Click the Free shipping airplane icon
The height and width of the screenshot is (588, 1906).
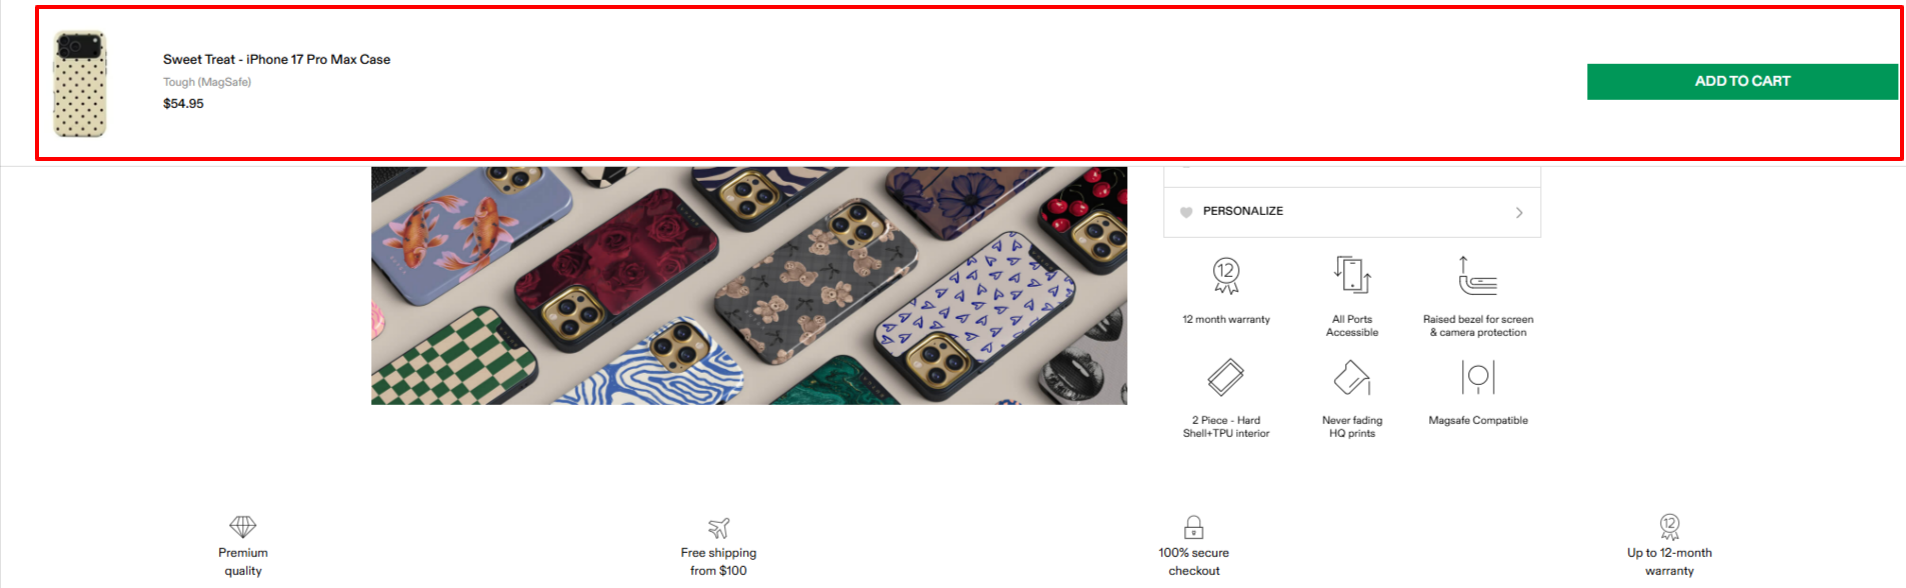[719, 527]
